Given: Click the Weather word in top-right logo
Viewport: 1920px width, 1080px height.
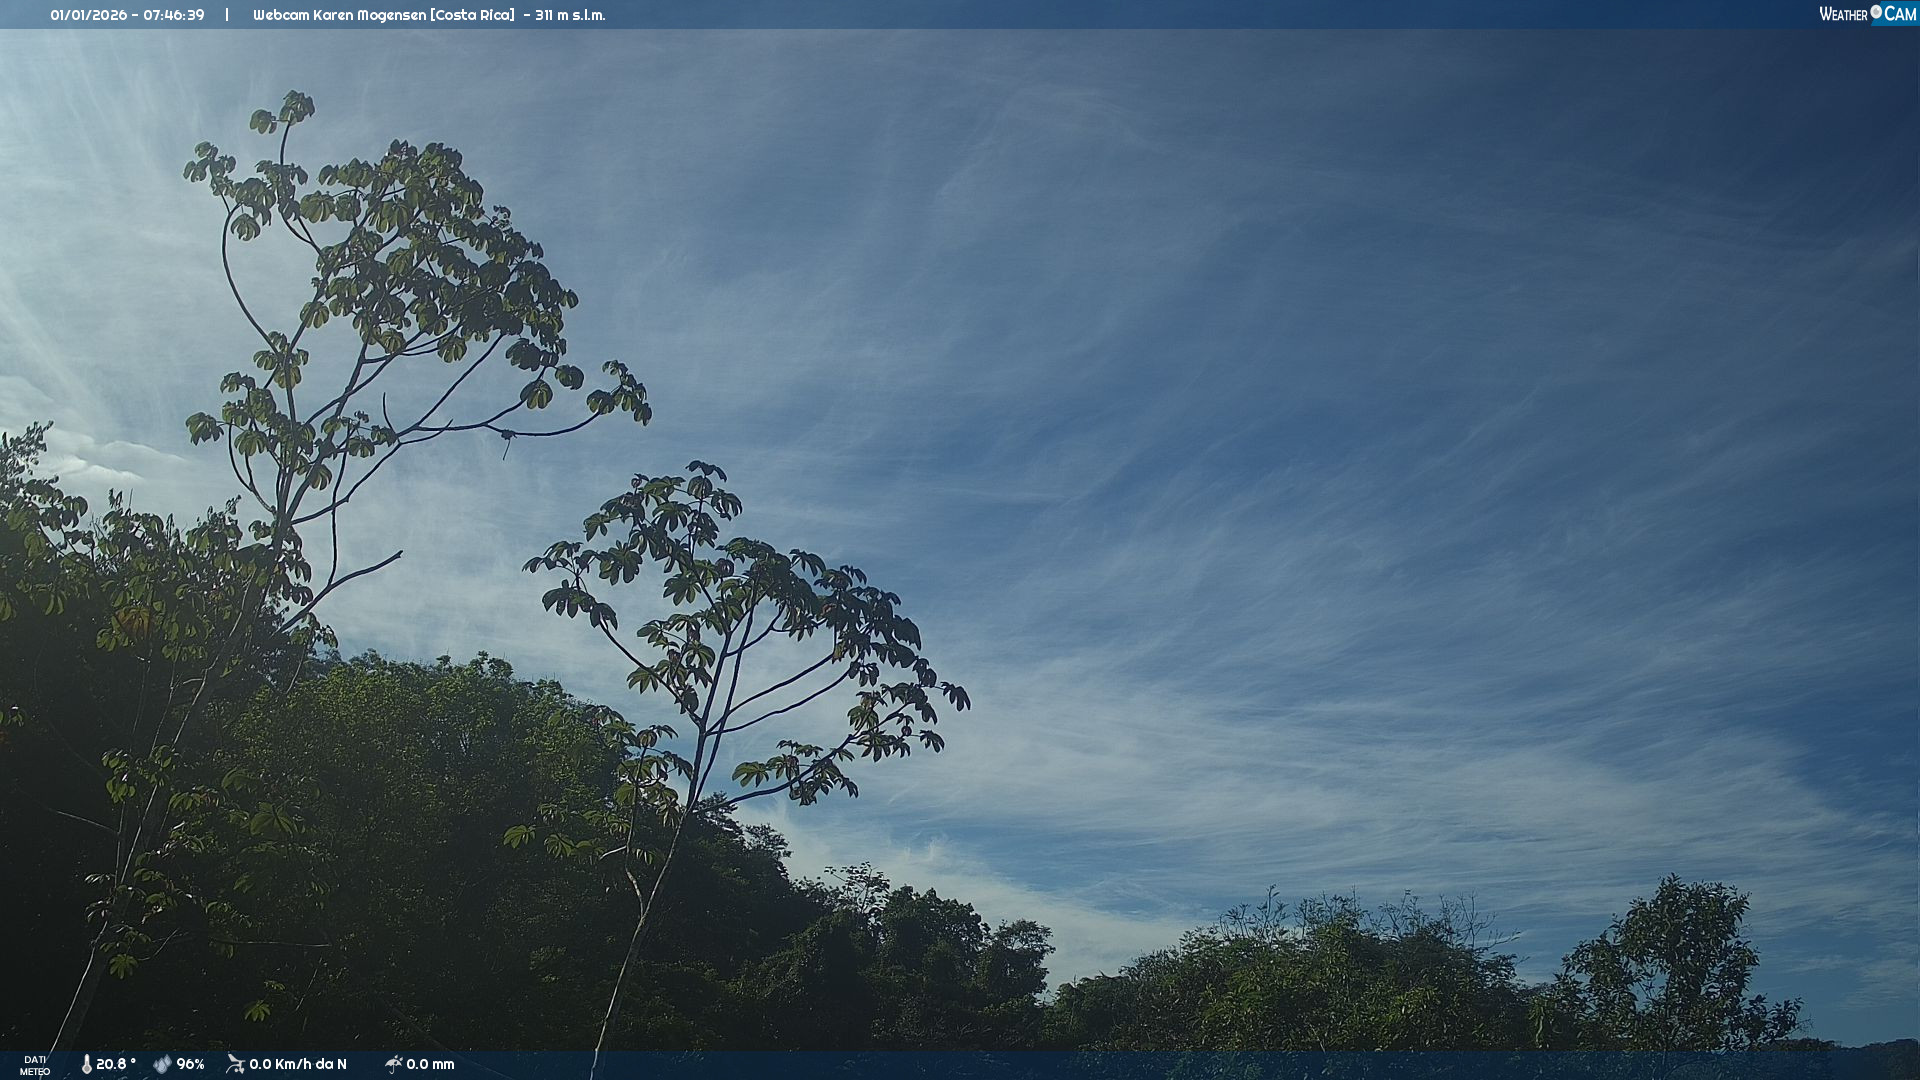Looking at the screenshot, I should [1843, 14].
